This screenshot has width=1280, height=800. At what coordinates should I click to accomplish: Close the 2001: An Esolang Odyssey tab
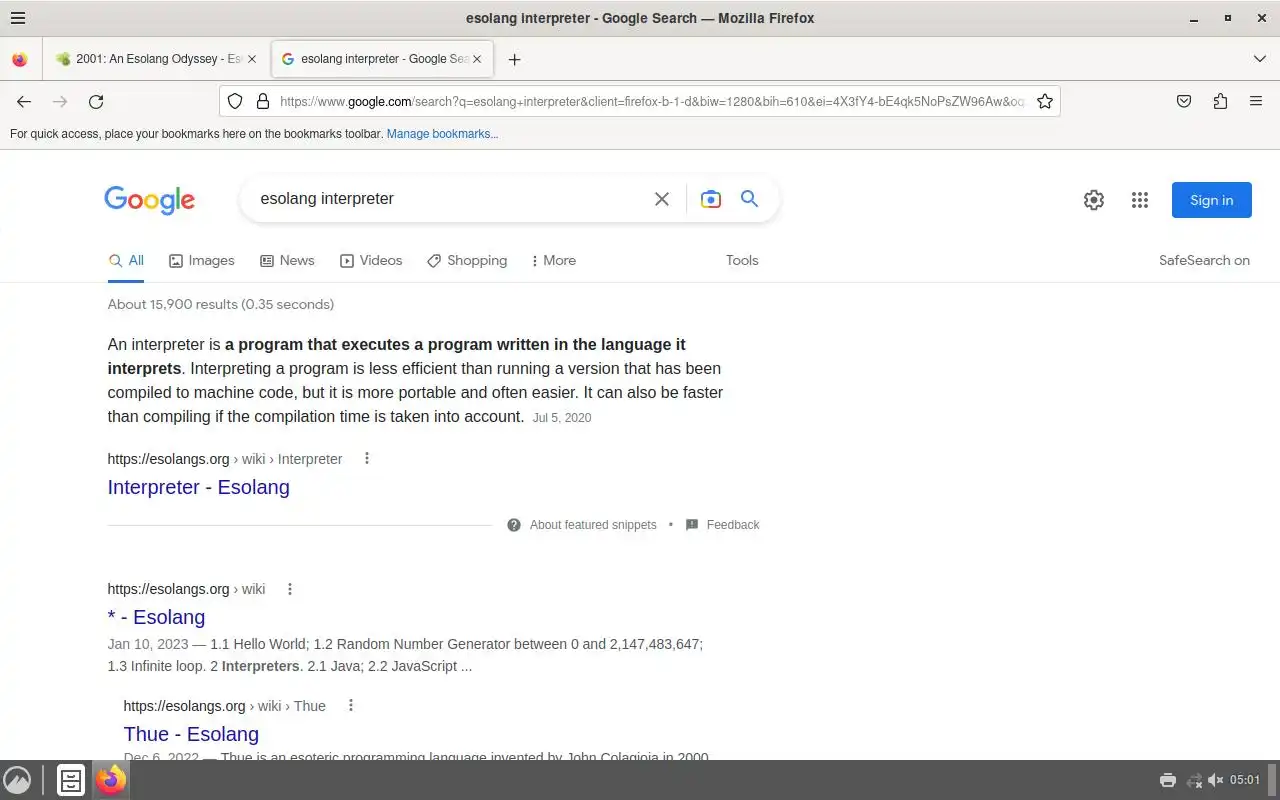point(252,59)
